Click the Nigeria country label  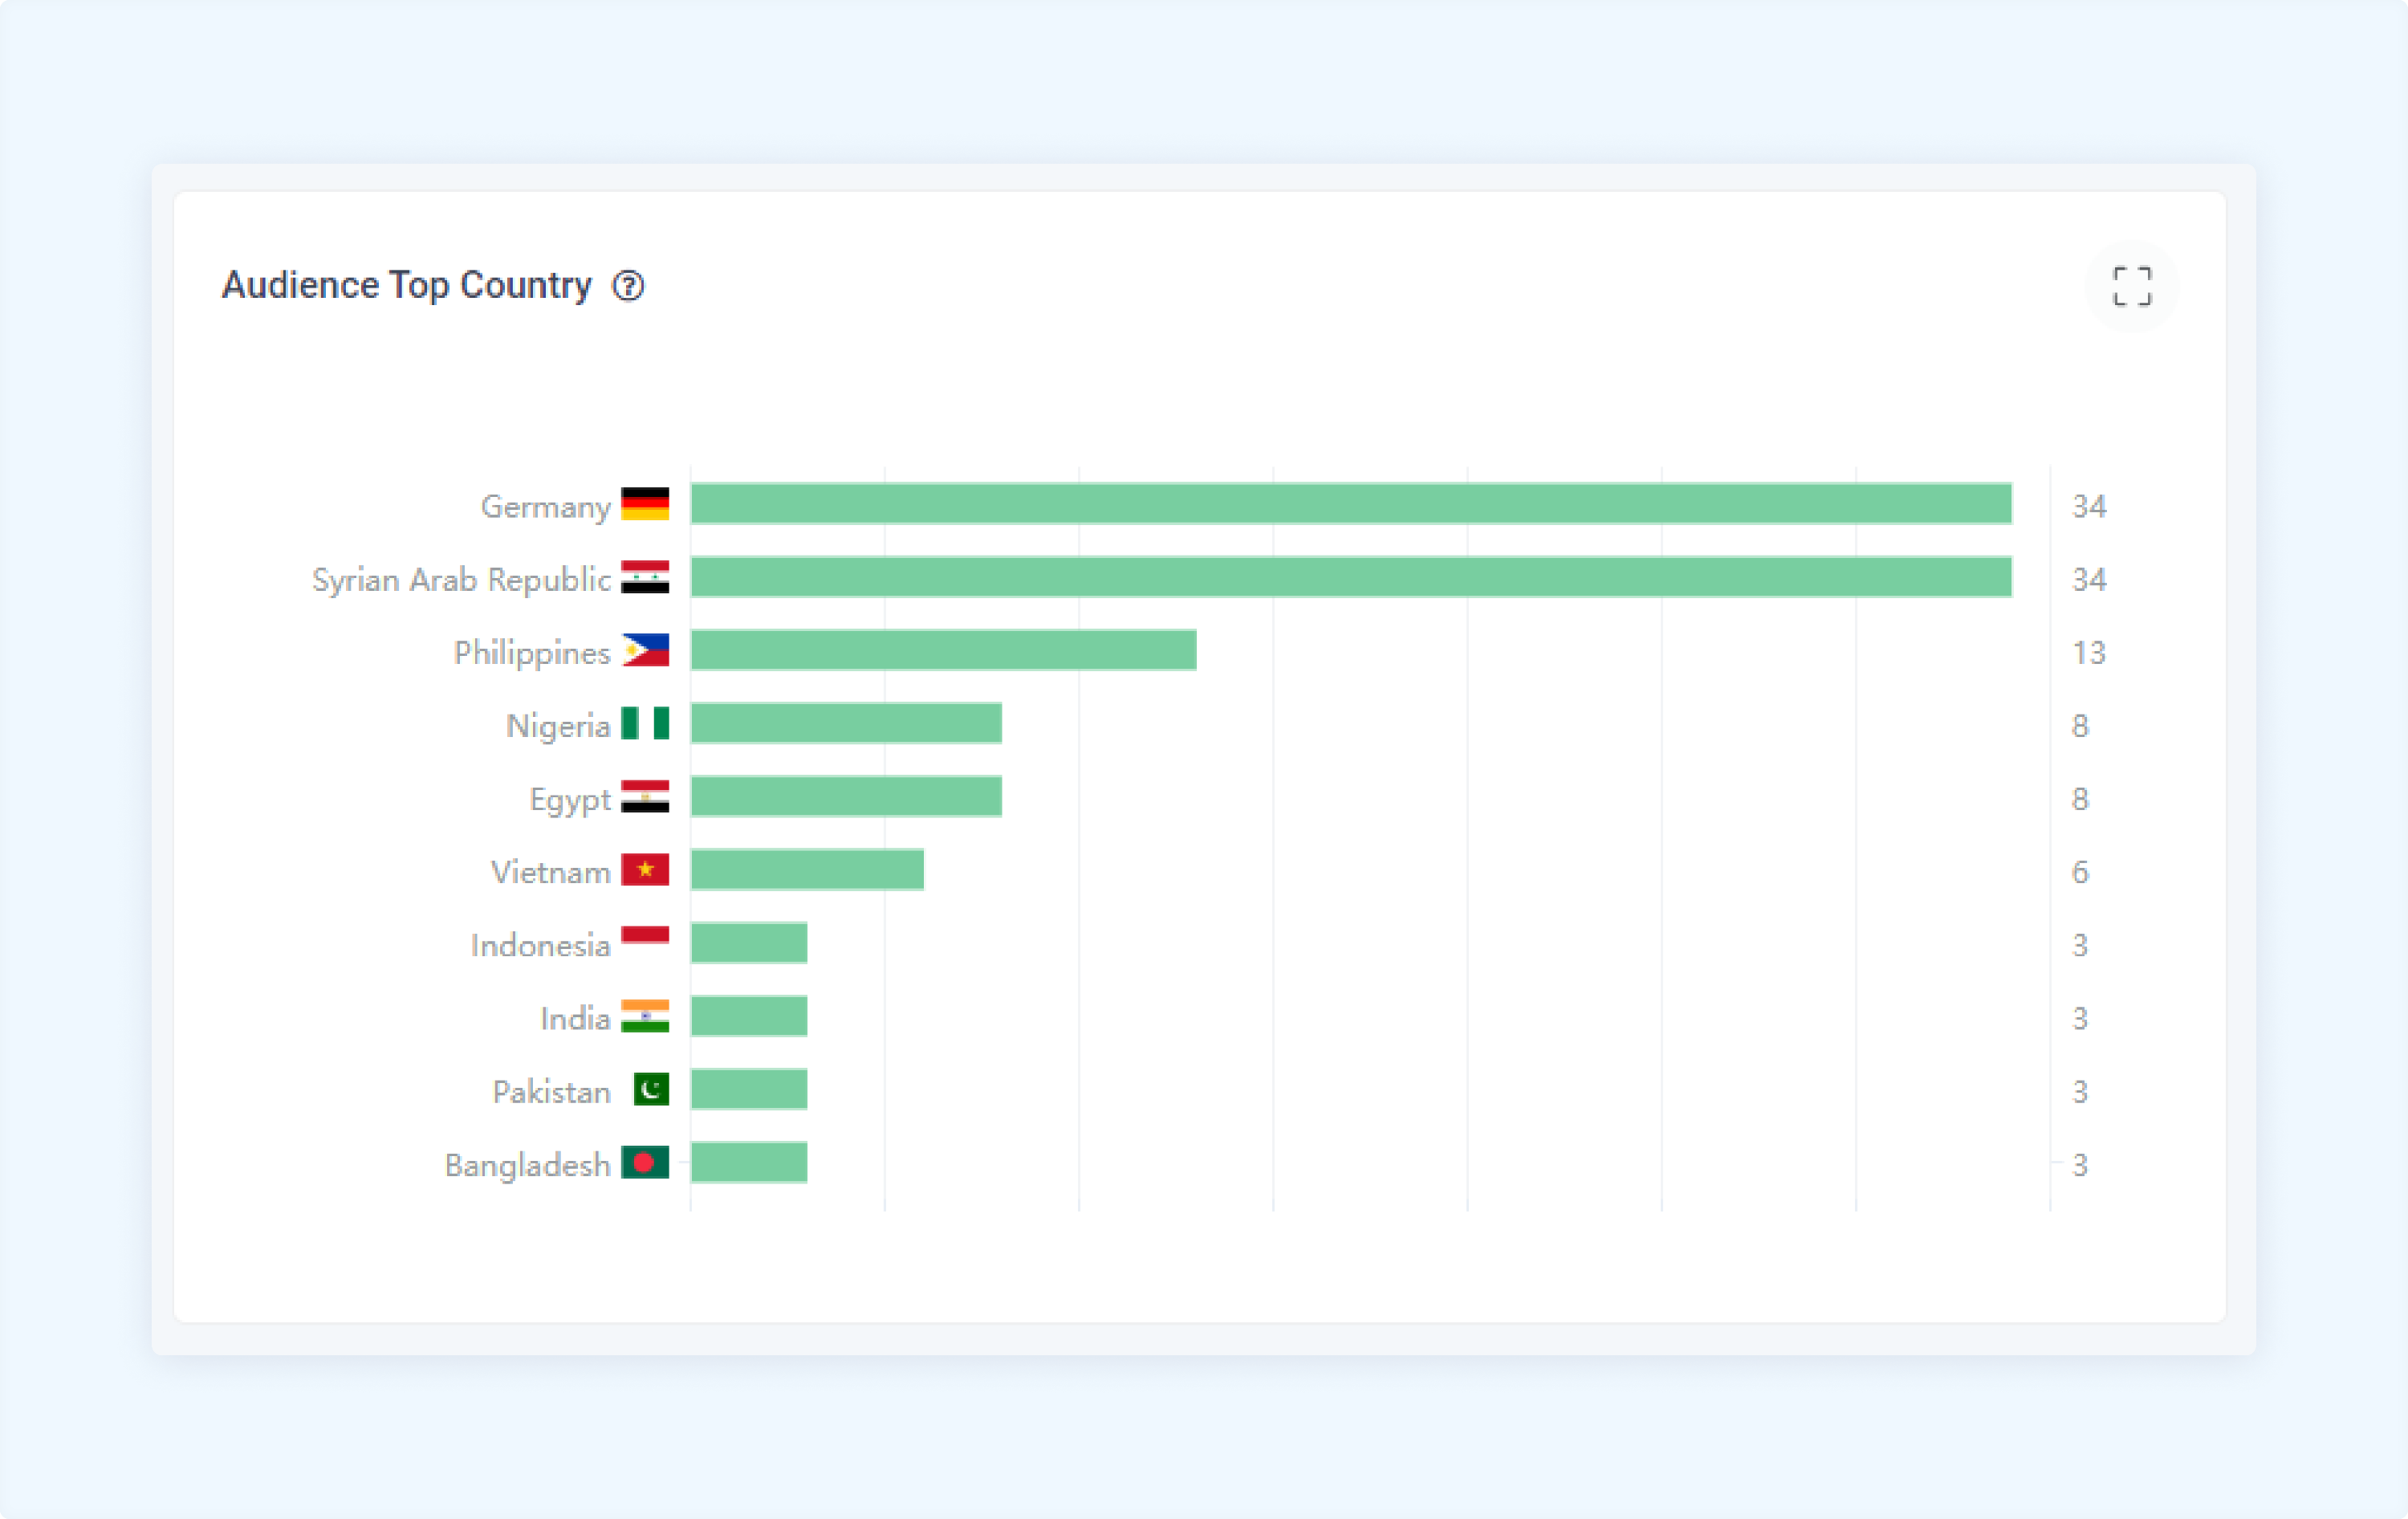tap(558, 726)
